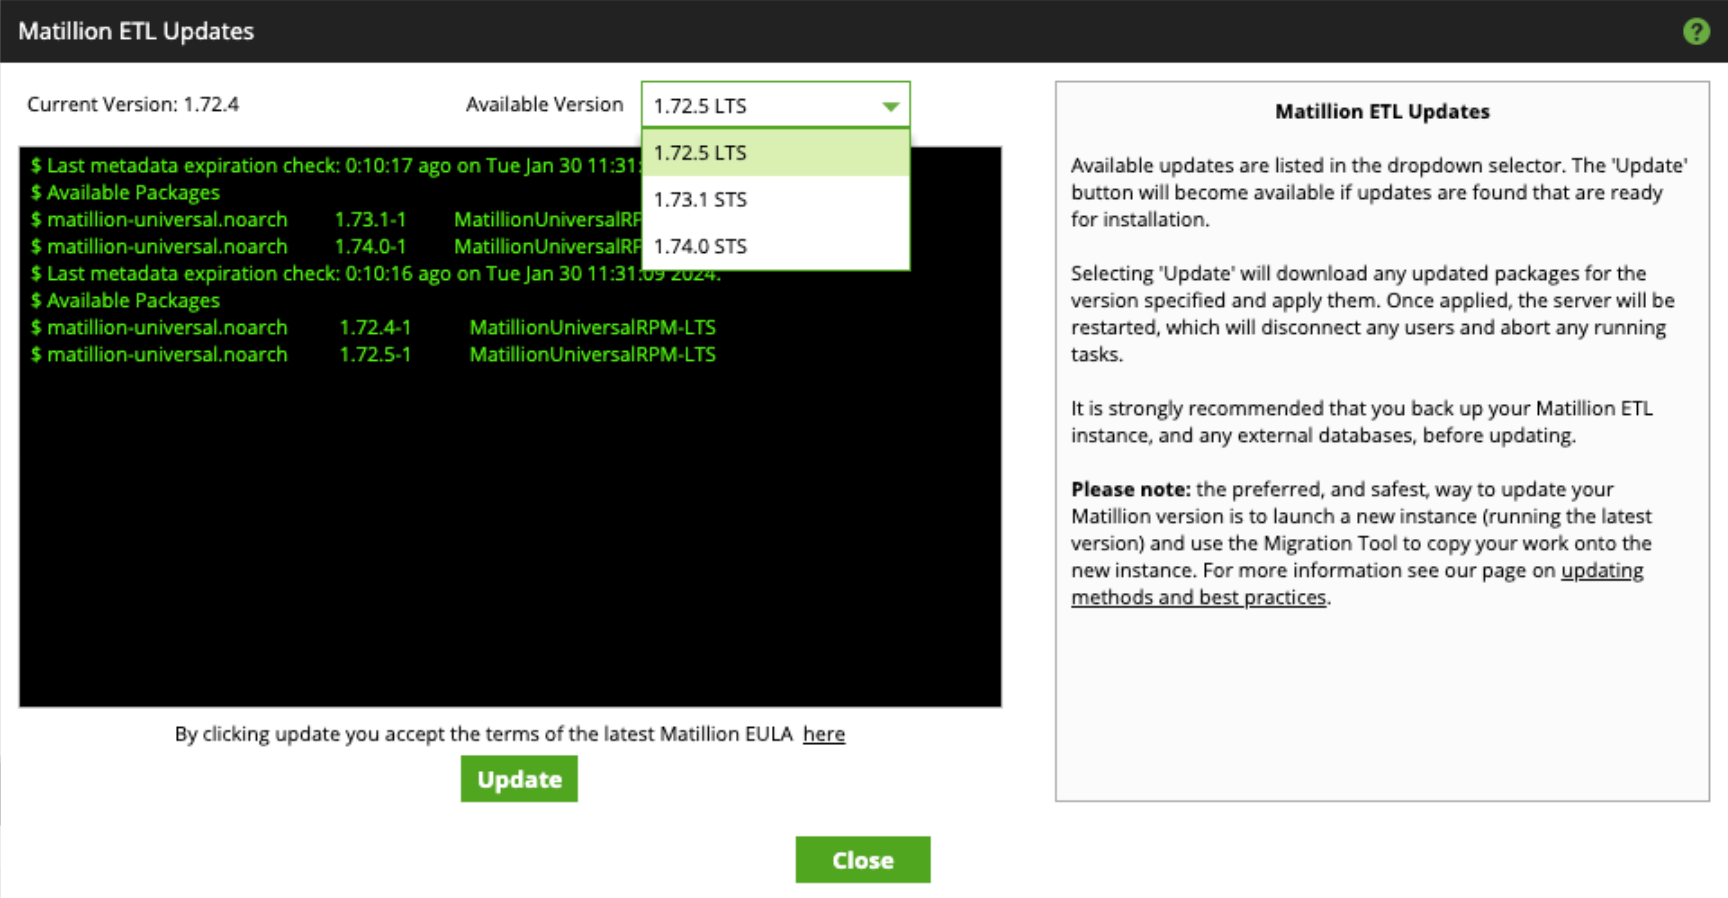Click console line with version 1.72.5-1
Viewport: 1728px width, 898px height.
373,354
